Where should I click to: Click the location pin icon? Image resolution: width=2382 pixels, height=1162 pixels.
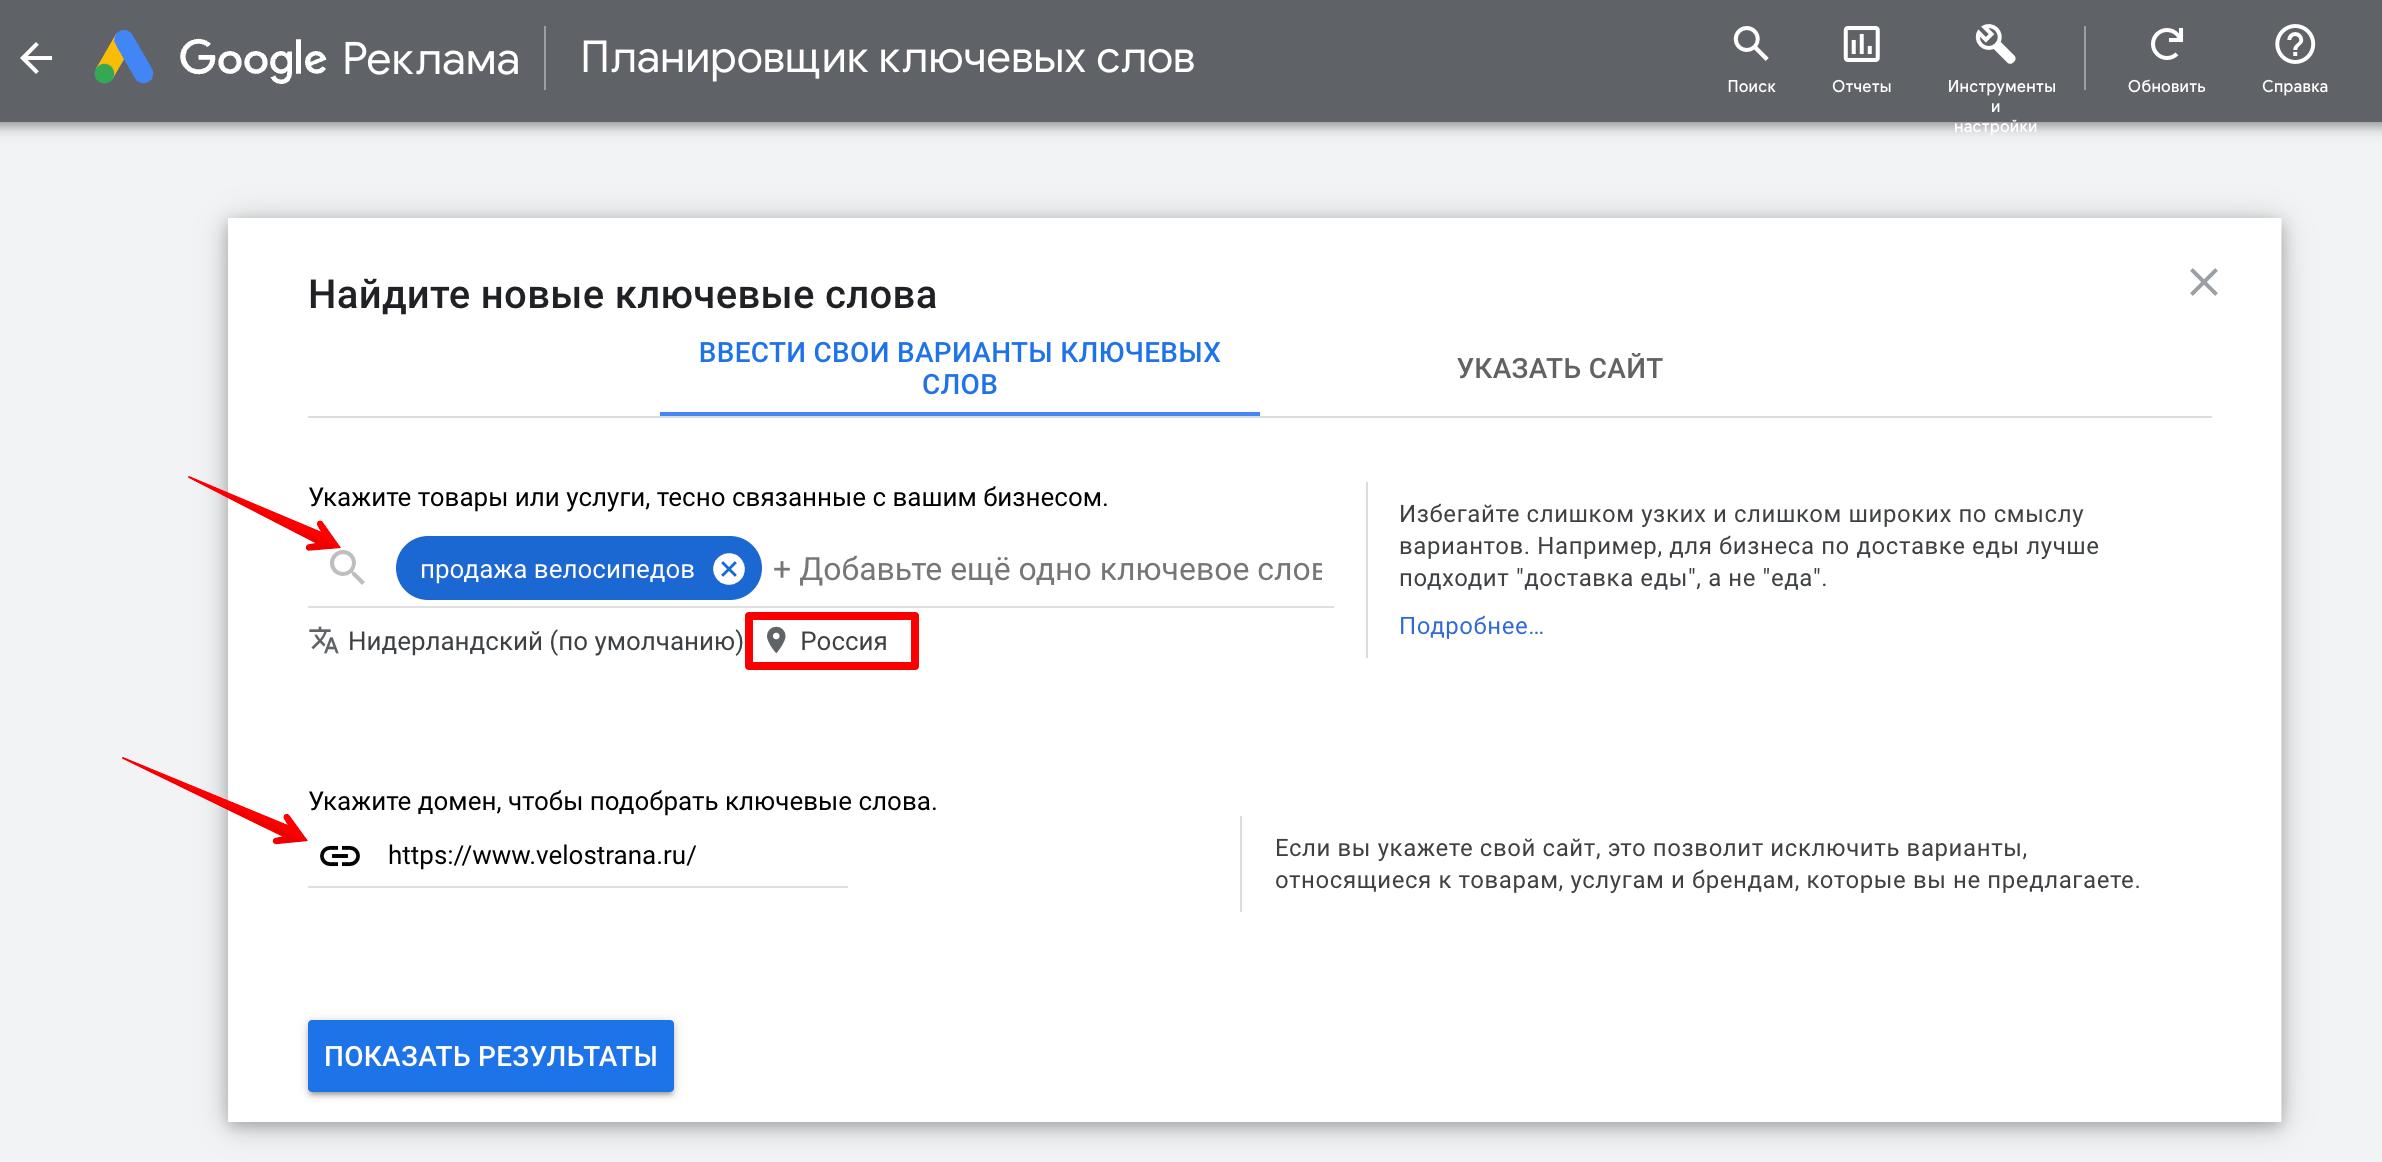[x=776, y=640]
